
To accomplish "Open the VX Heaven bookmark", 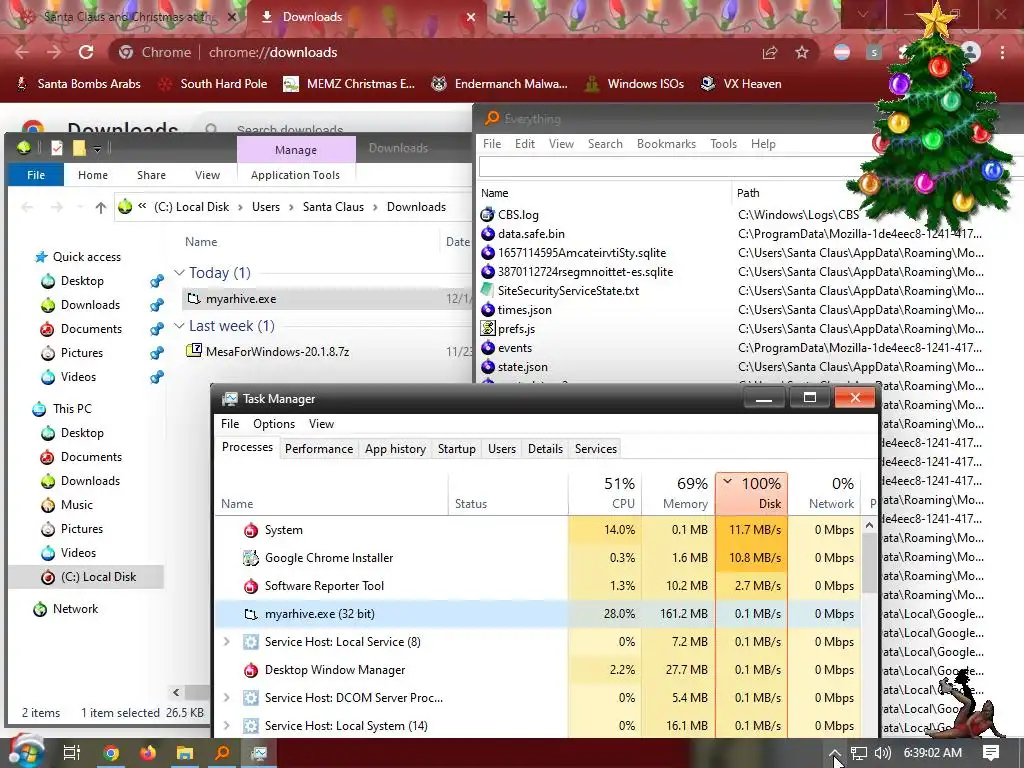I will [x=741, y=84].
